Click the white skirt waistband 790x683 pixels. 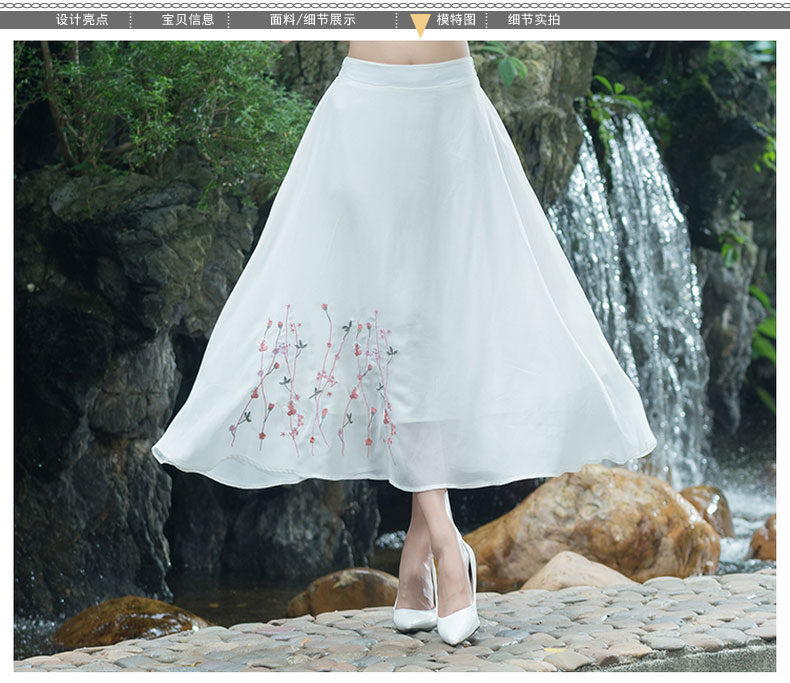point(407,72)
